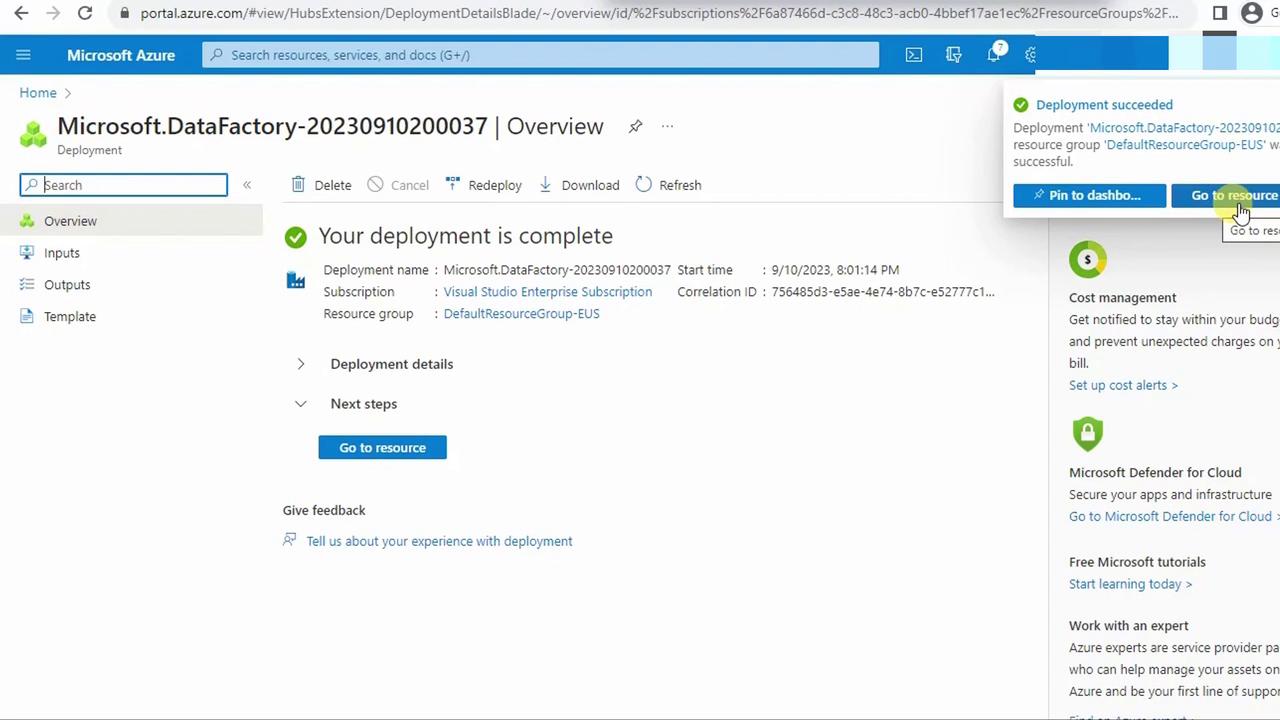
Task: Click the Start time value 9/10/2023, 8:01:14 PM
Action: [x=835, y=270]
